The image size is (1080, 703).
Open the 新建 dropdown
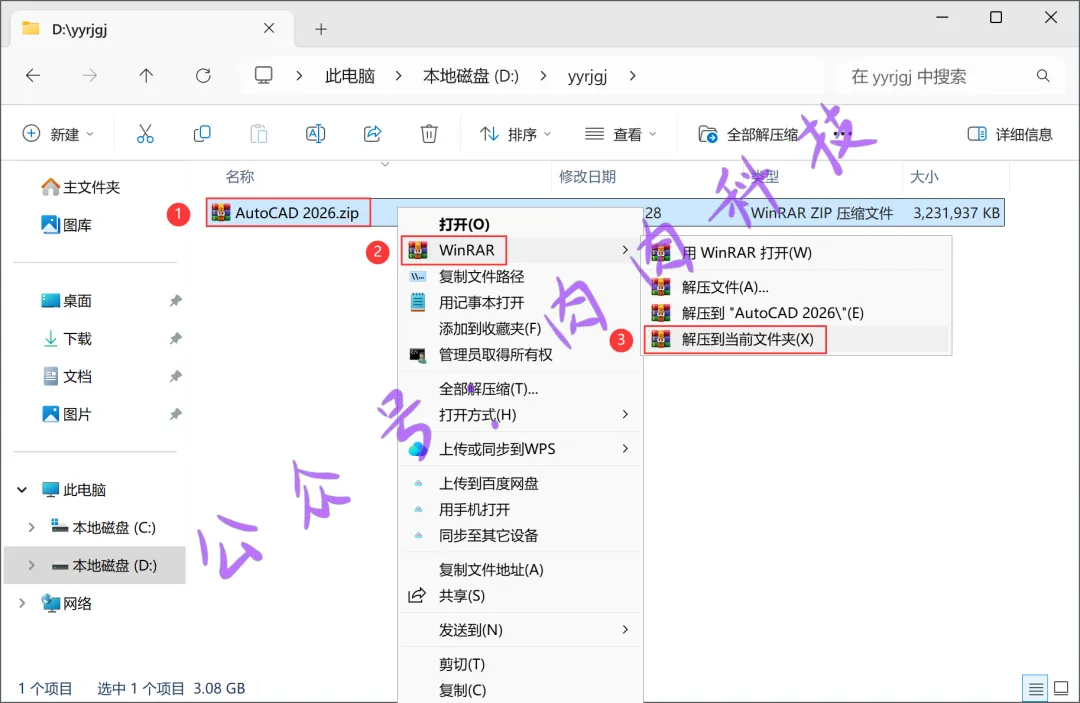59,134
